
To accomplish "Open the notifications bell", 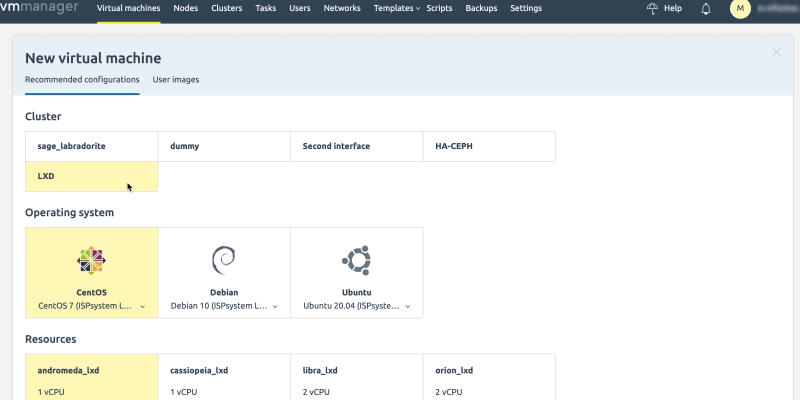I will pyautogui.click(x=706, y=8).
